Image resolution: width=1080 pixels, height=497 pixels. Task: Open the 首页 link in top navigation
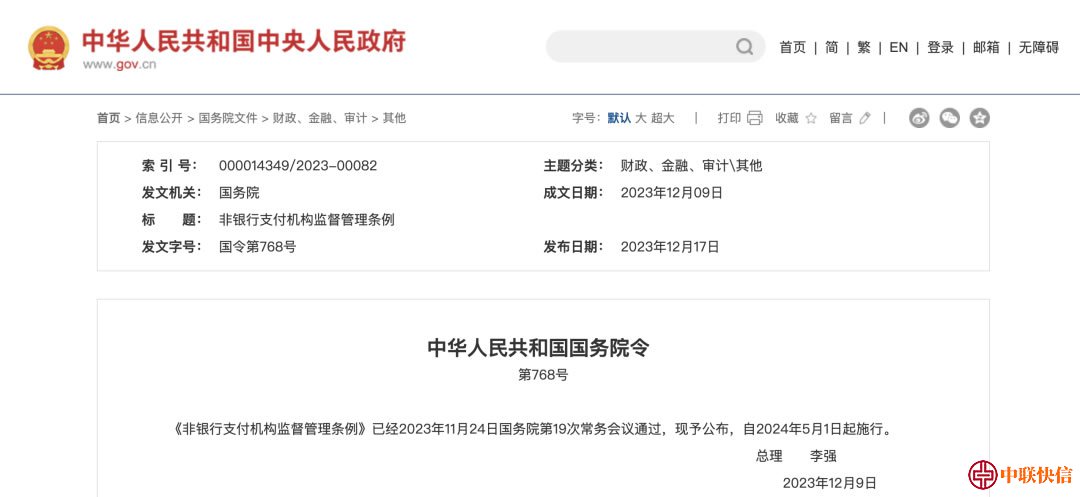pyautogui.click(x=793, y=47)
